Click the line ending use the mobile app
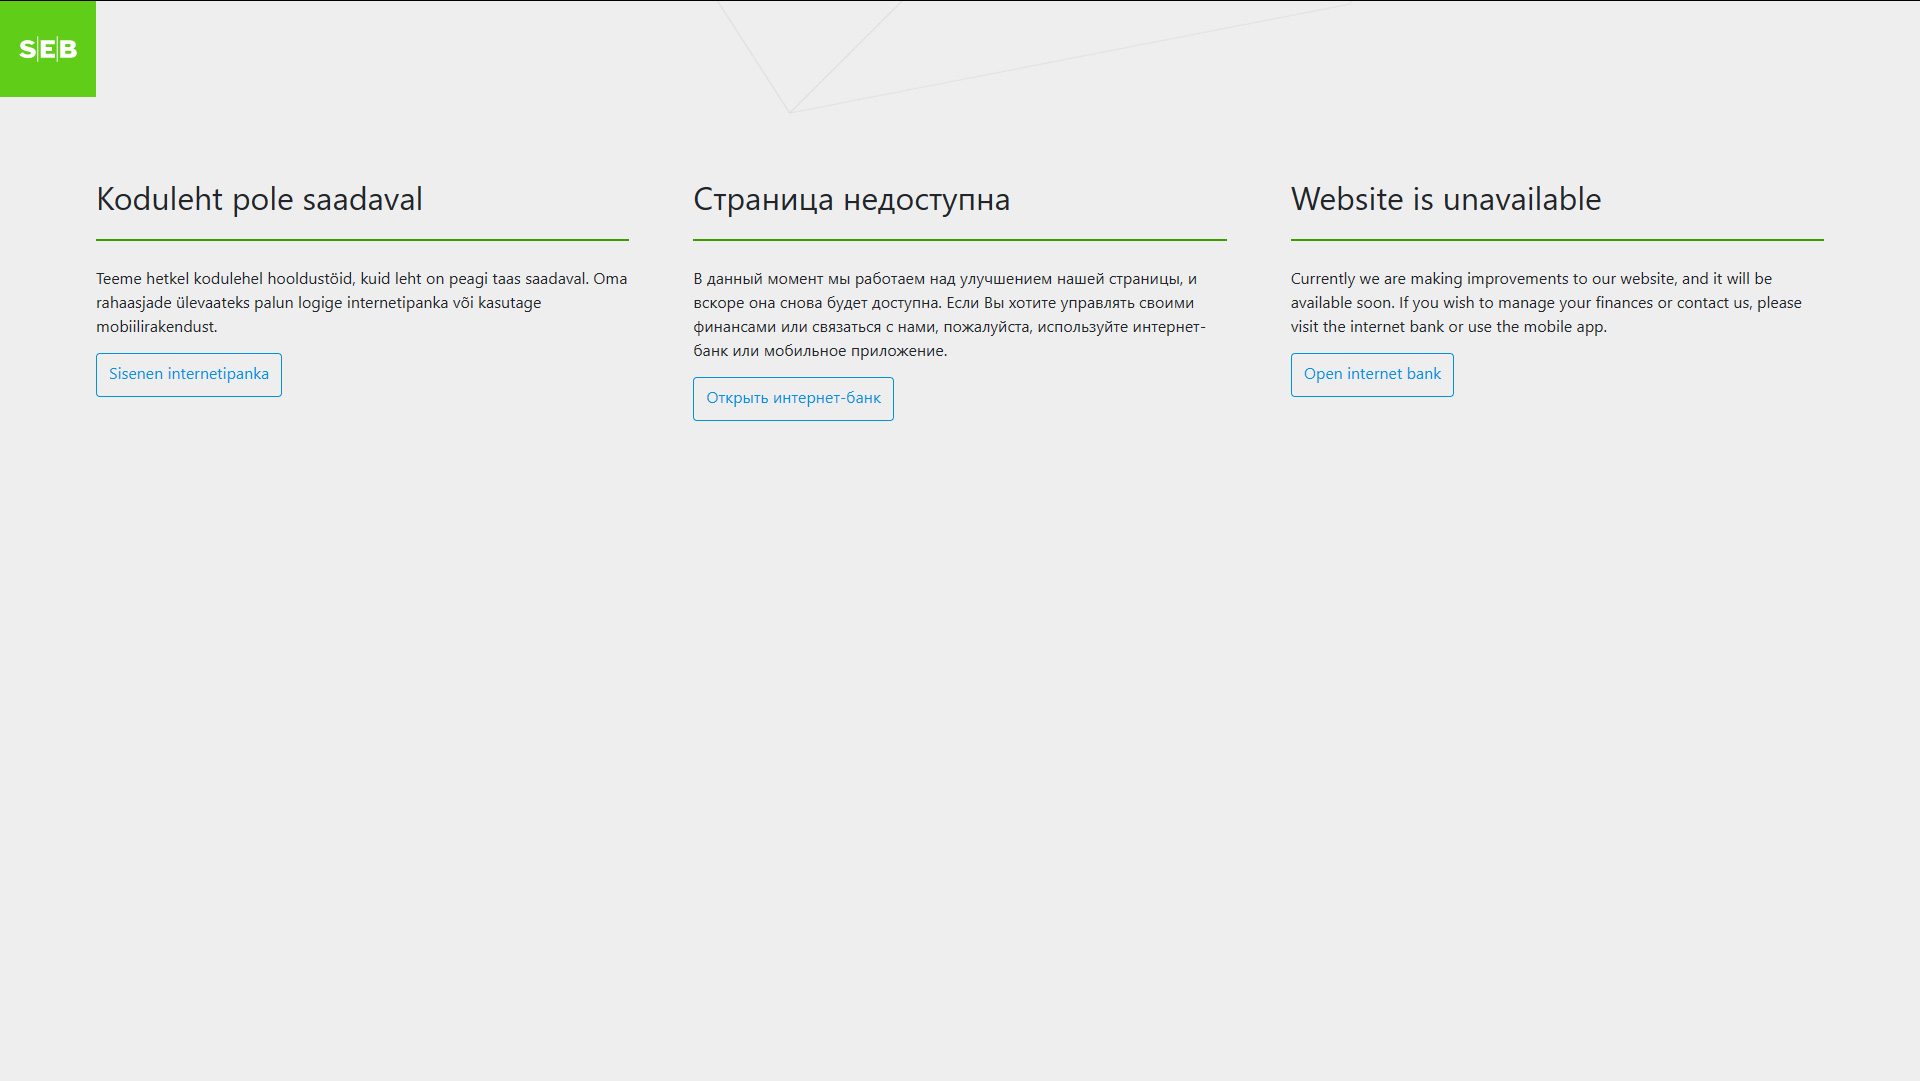Viewport: 1920px width, 1081px height. [1448, 327]
